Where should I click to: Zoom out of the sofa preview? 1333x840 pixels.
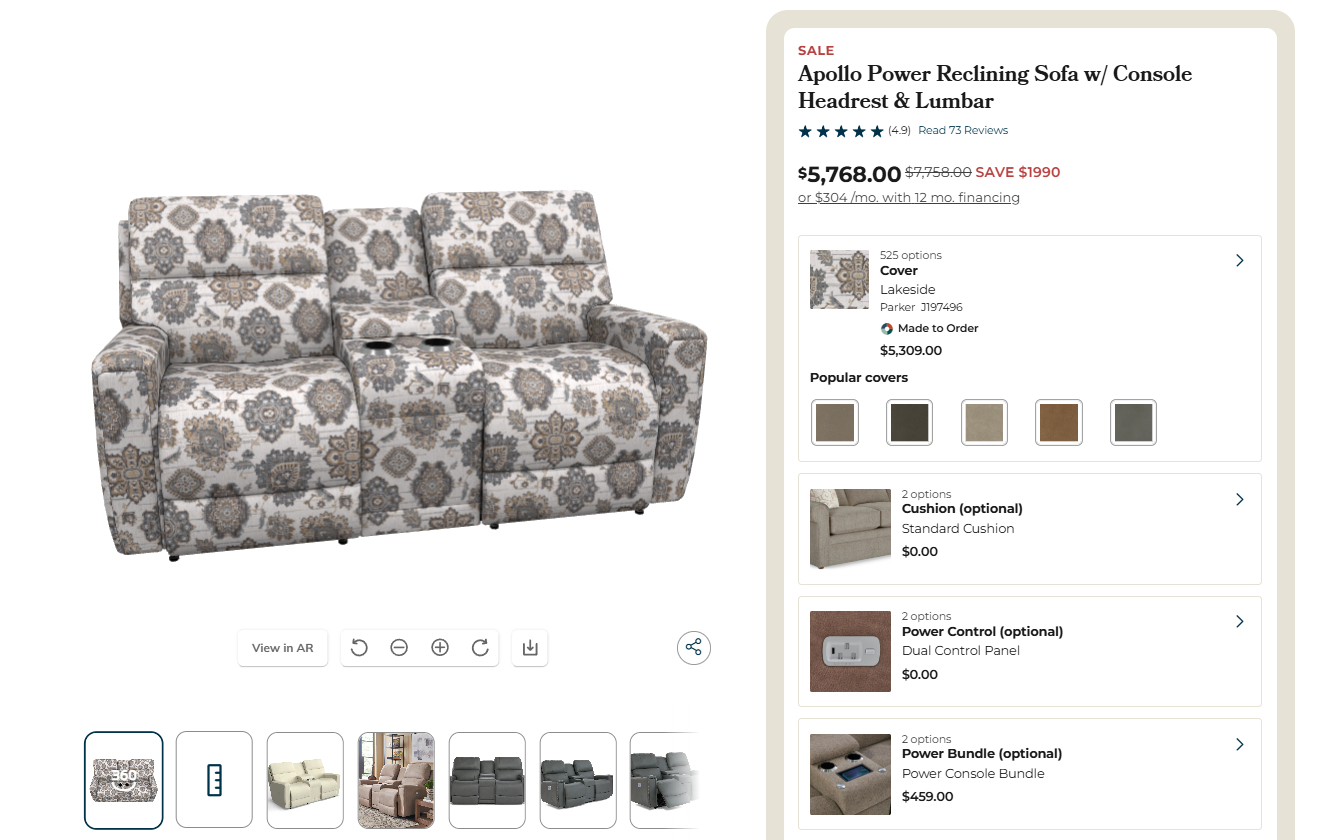(x=399, y=648)
